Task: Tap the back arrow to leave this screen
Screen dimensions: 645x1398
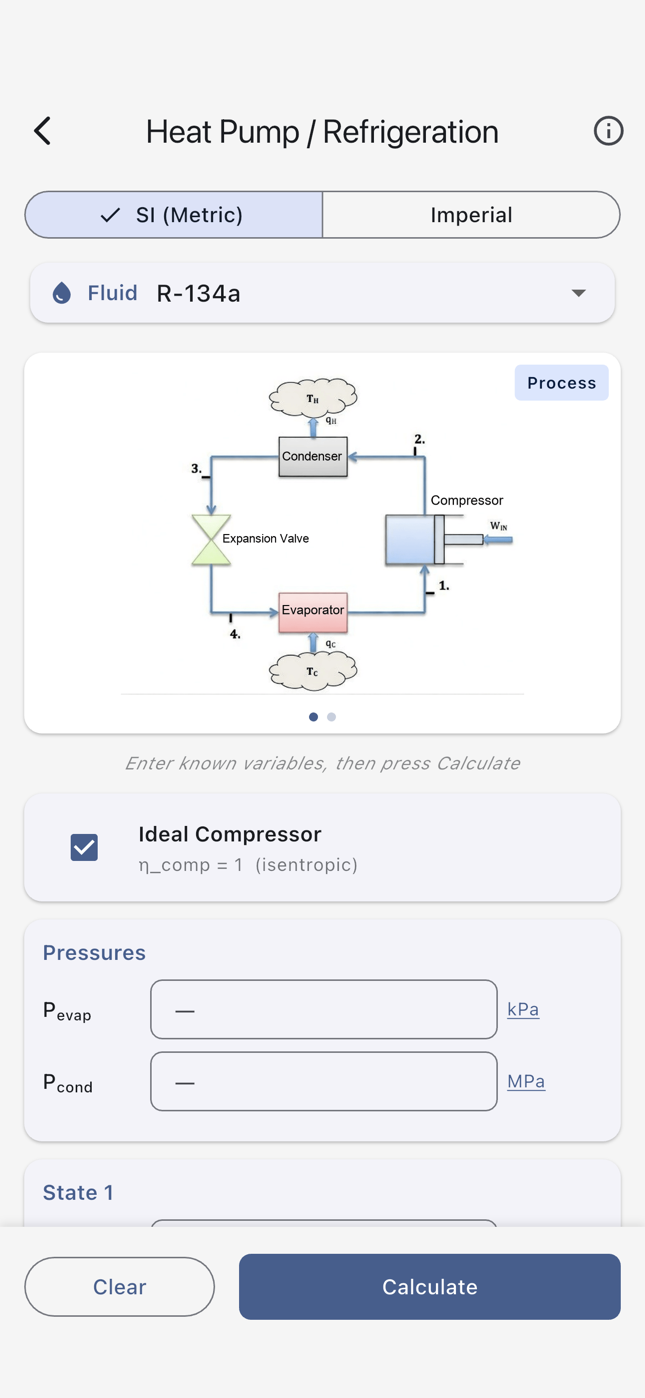Action: (x=41, y=131)
